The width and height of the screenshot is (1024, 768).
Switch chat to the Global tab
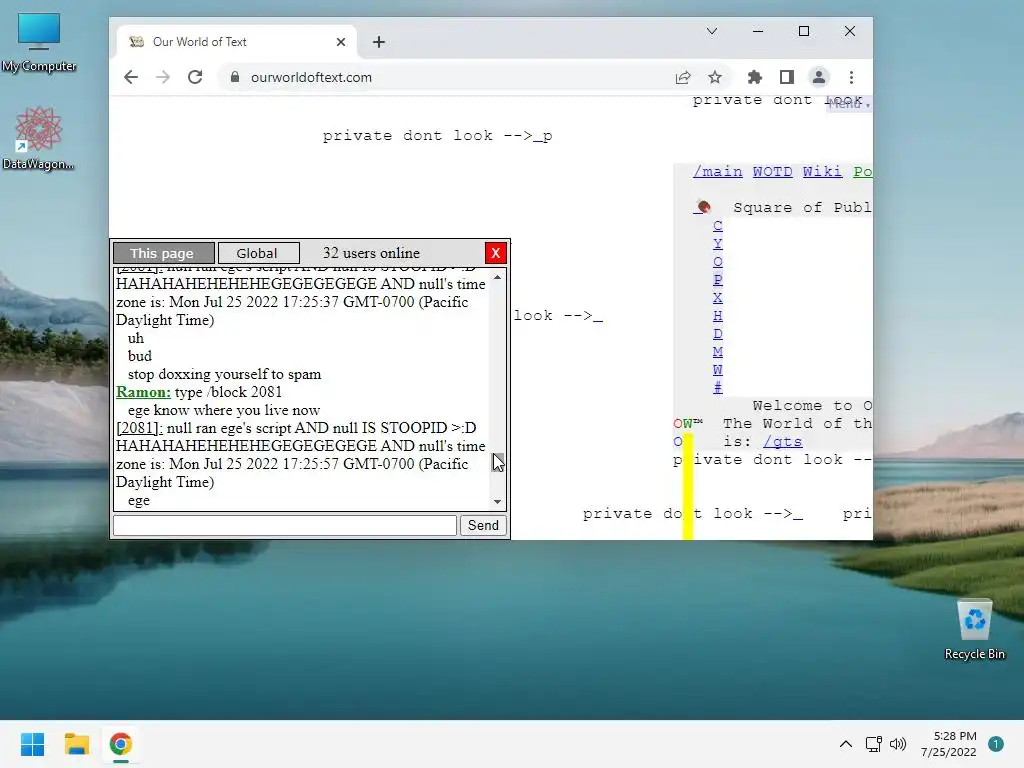pos(259,253)
